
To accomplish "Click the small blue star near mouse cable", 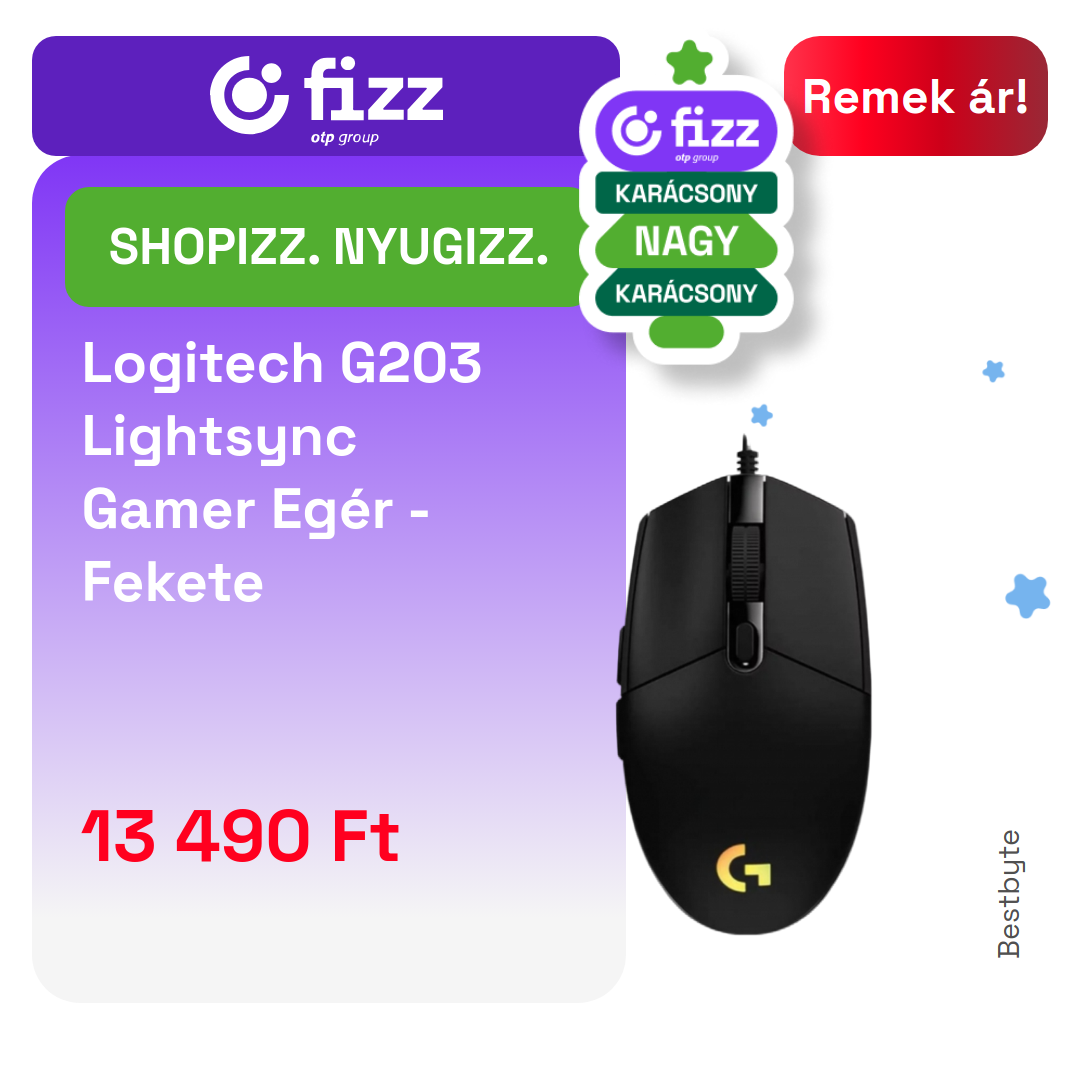I will coord(761,415).
